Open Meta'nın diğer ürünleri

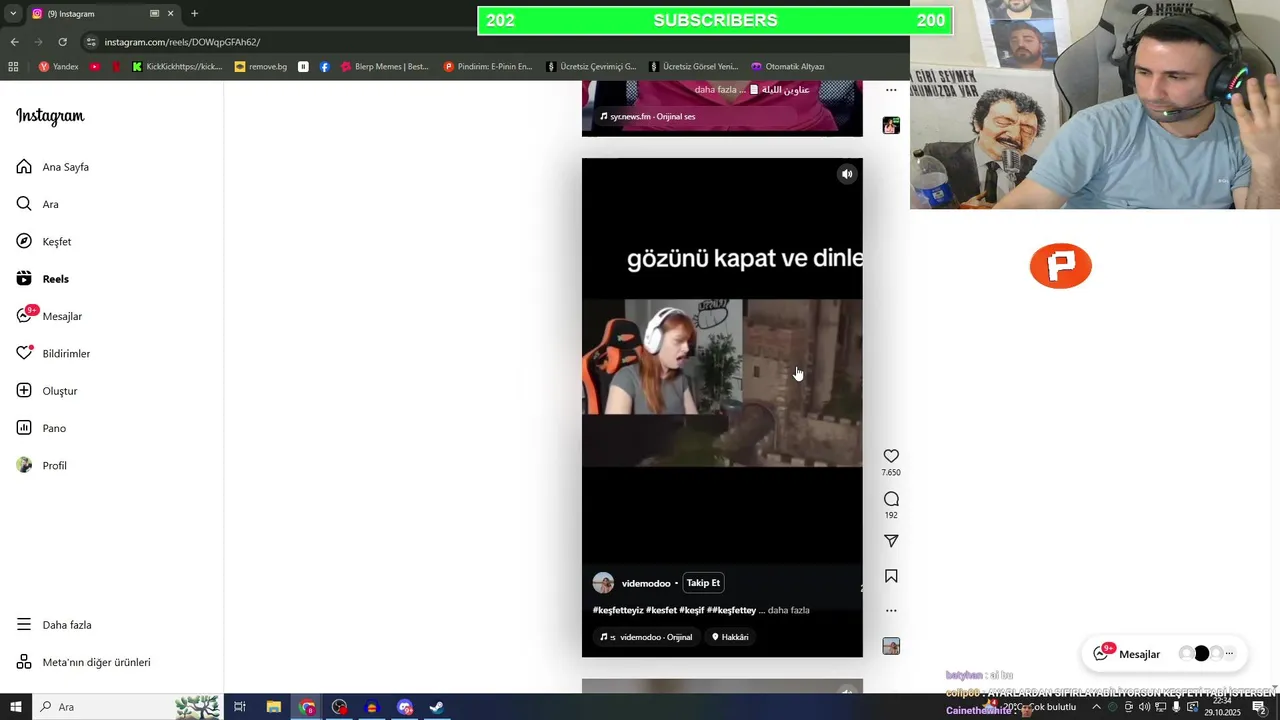tap(84, 662)
